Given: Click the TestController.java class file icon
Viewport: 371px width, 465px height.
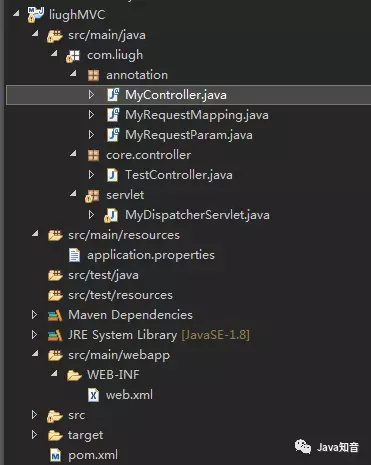Looking at the screenshot, I should click(112, 175).
